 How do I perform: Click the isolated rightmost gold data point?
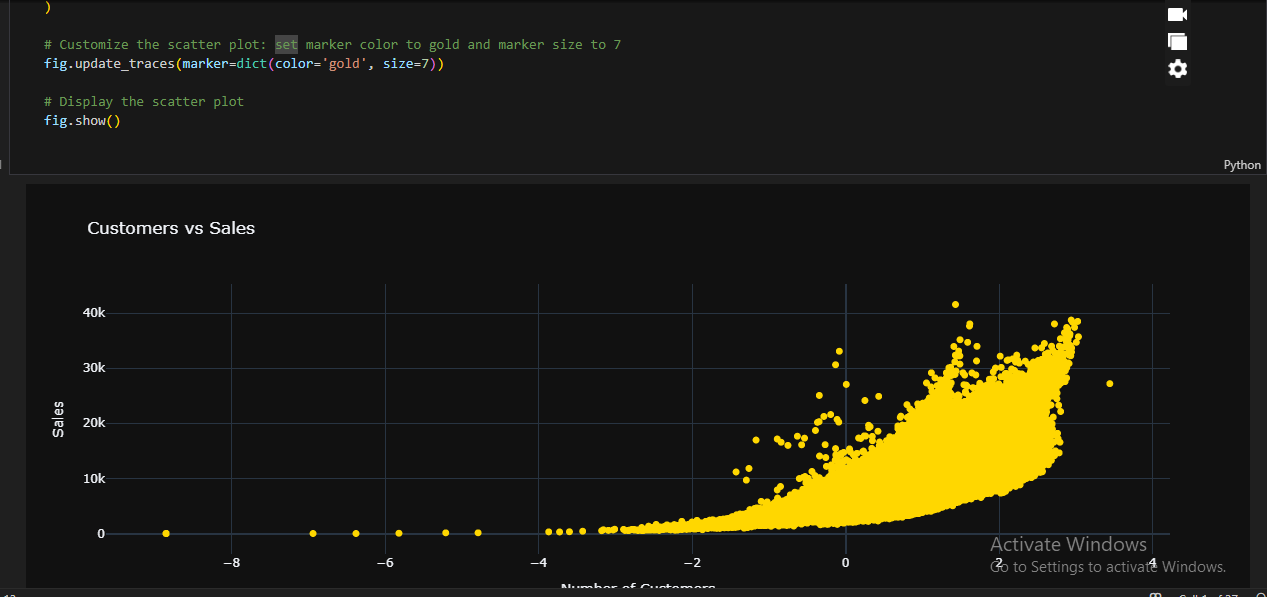[1110, 384]
